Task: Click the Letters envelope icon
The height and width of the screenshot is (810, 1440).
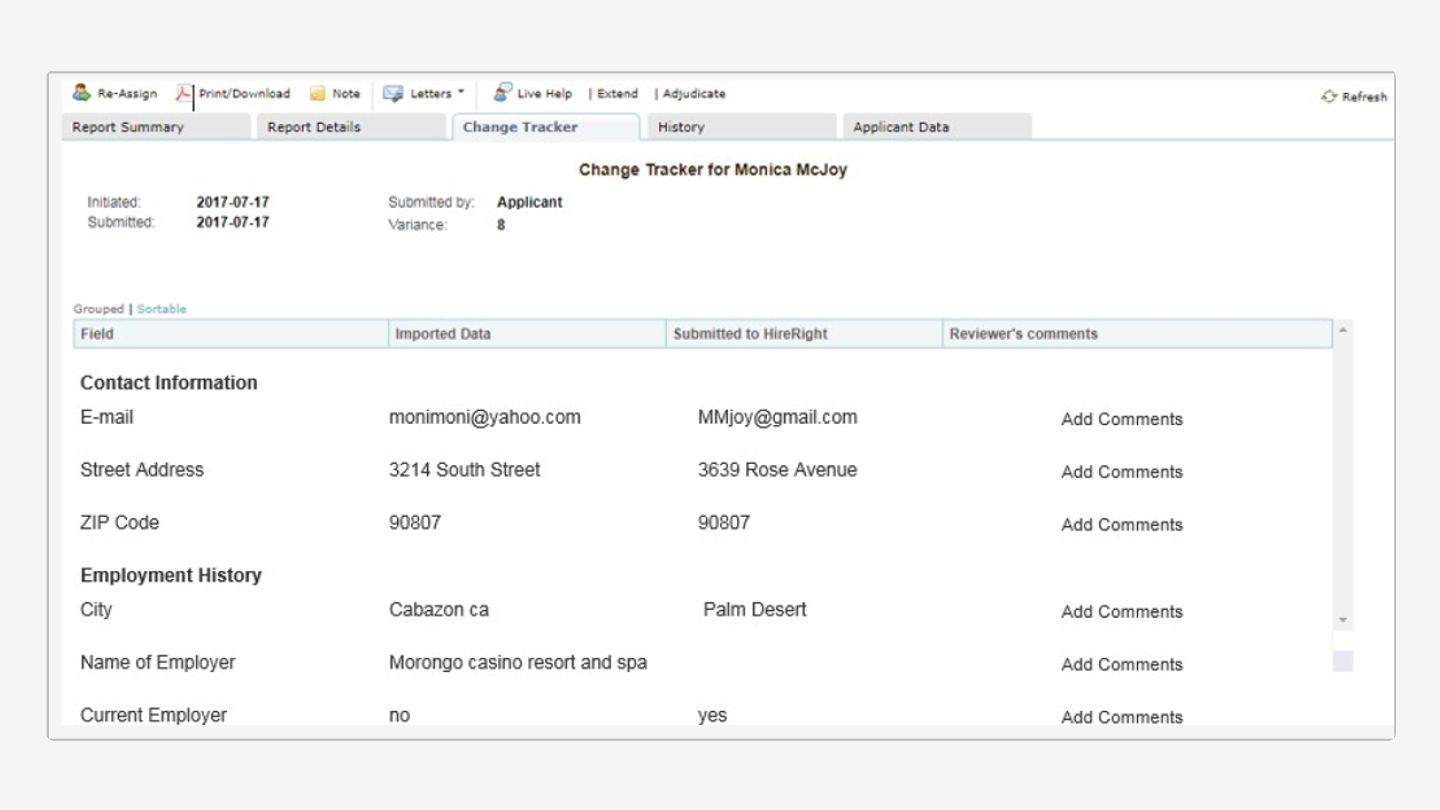Action: tap(393, 94)
